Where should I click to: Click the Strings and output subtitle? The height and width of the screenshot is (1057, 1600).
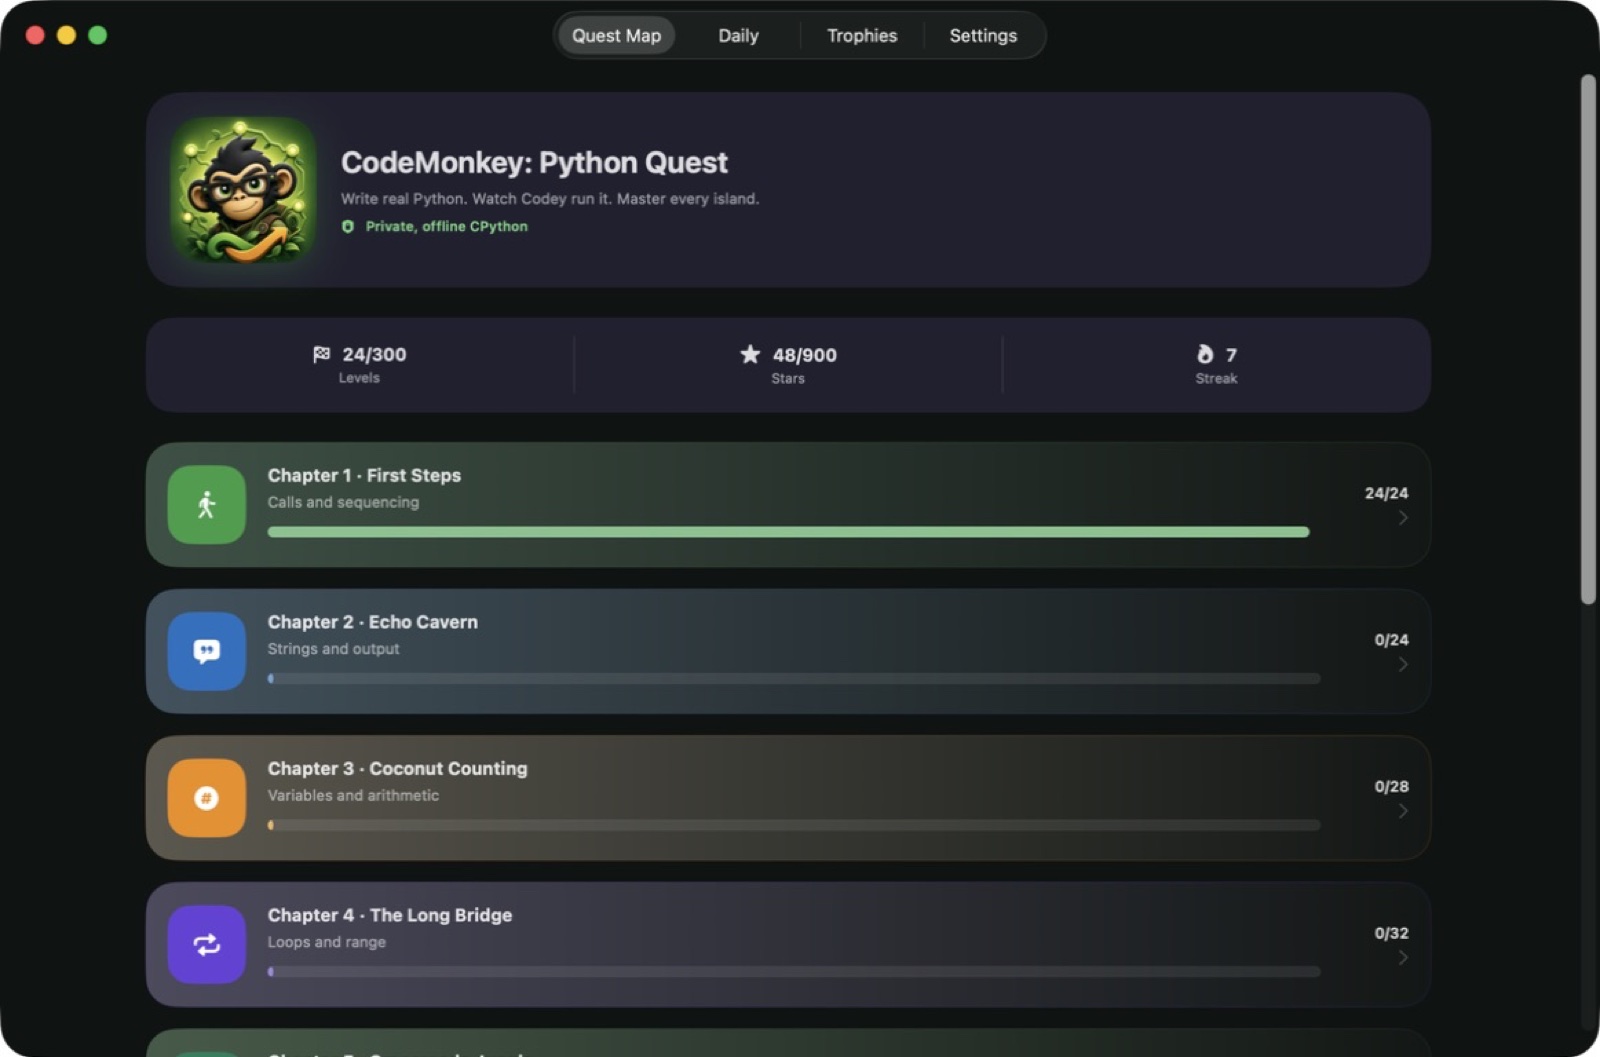pyautogui.click(x=333, y=649)
